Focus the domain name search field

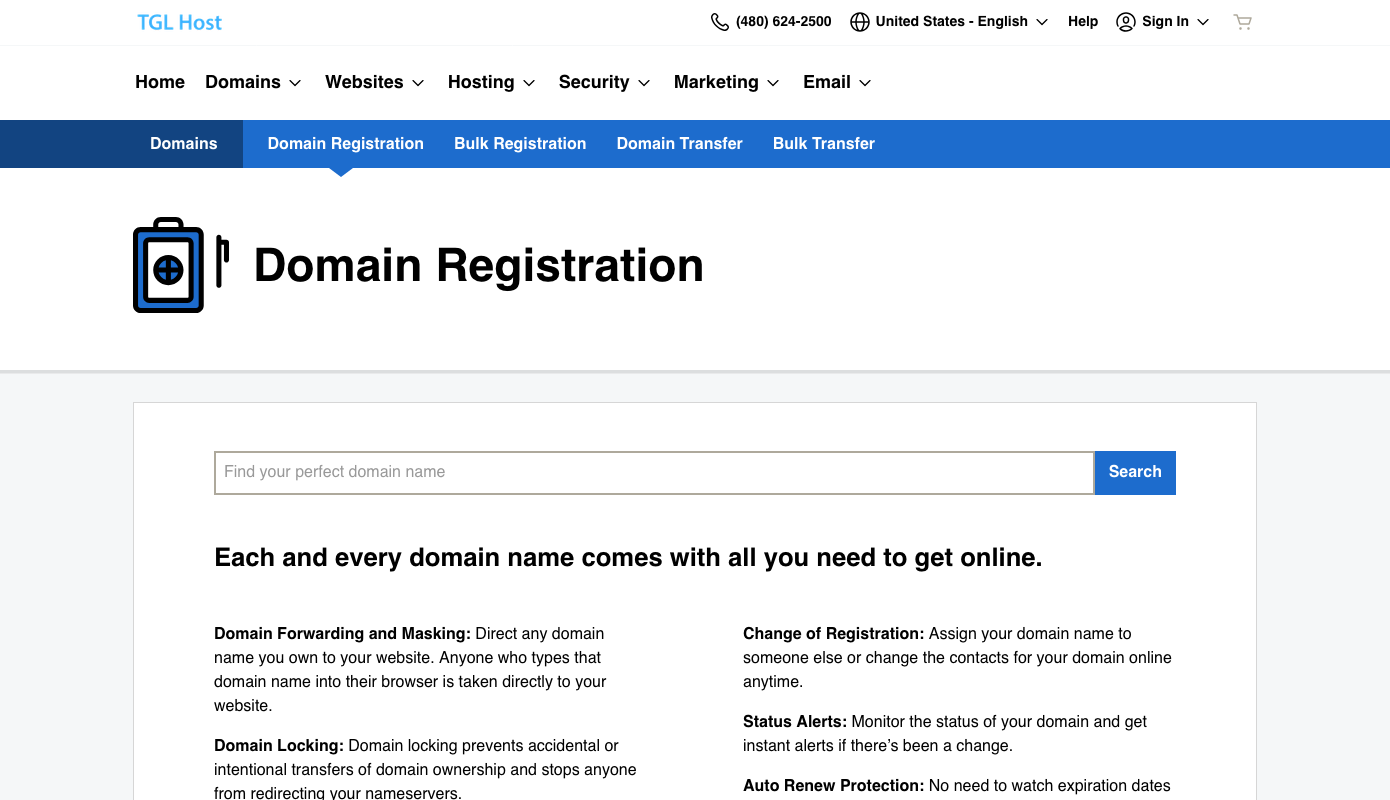(x=654, y=473)
